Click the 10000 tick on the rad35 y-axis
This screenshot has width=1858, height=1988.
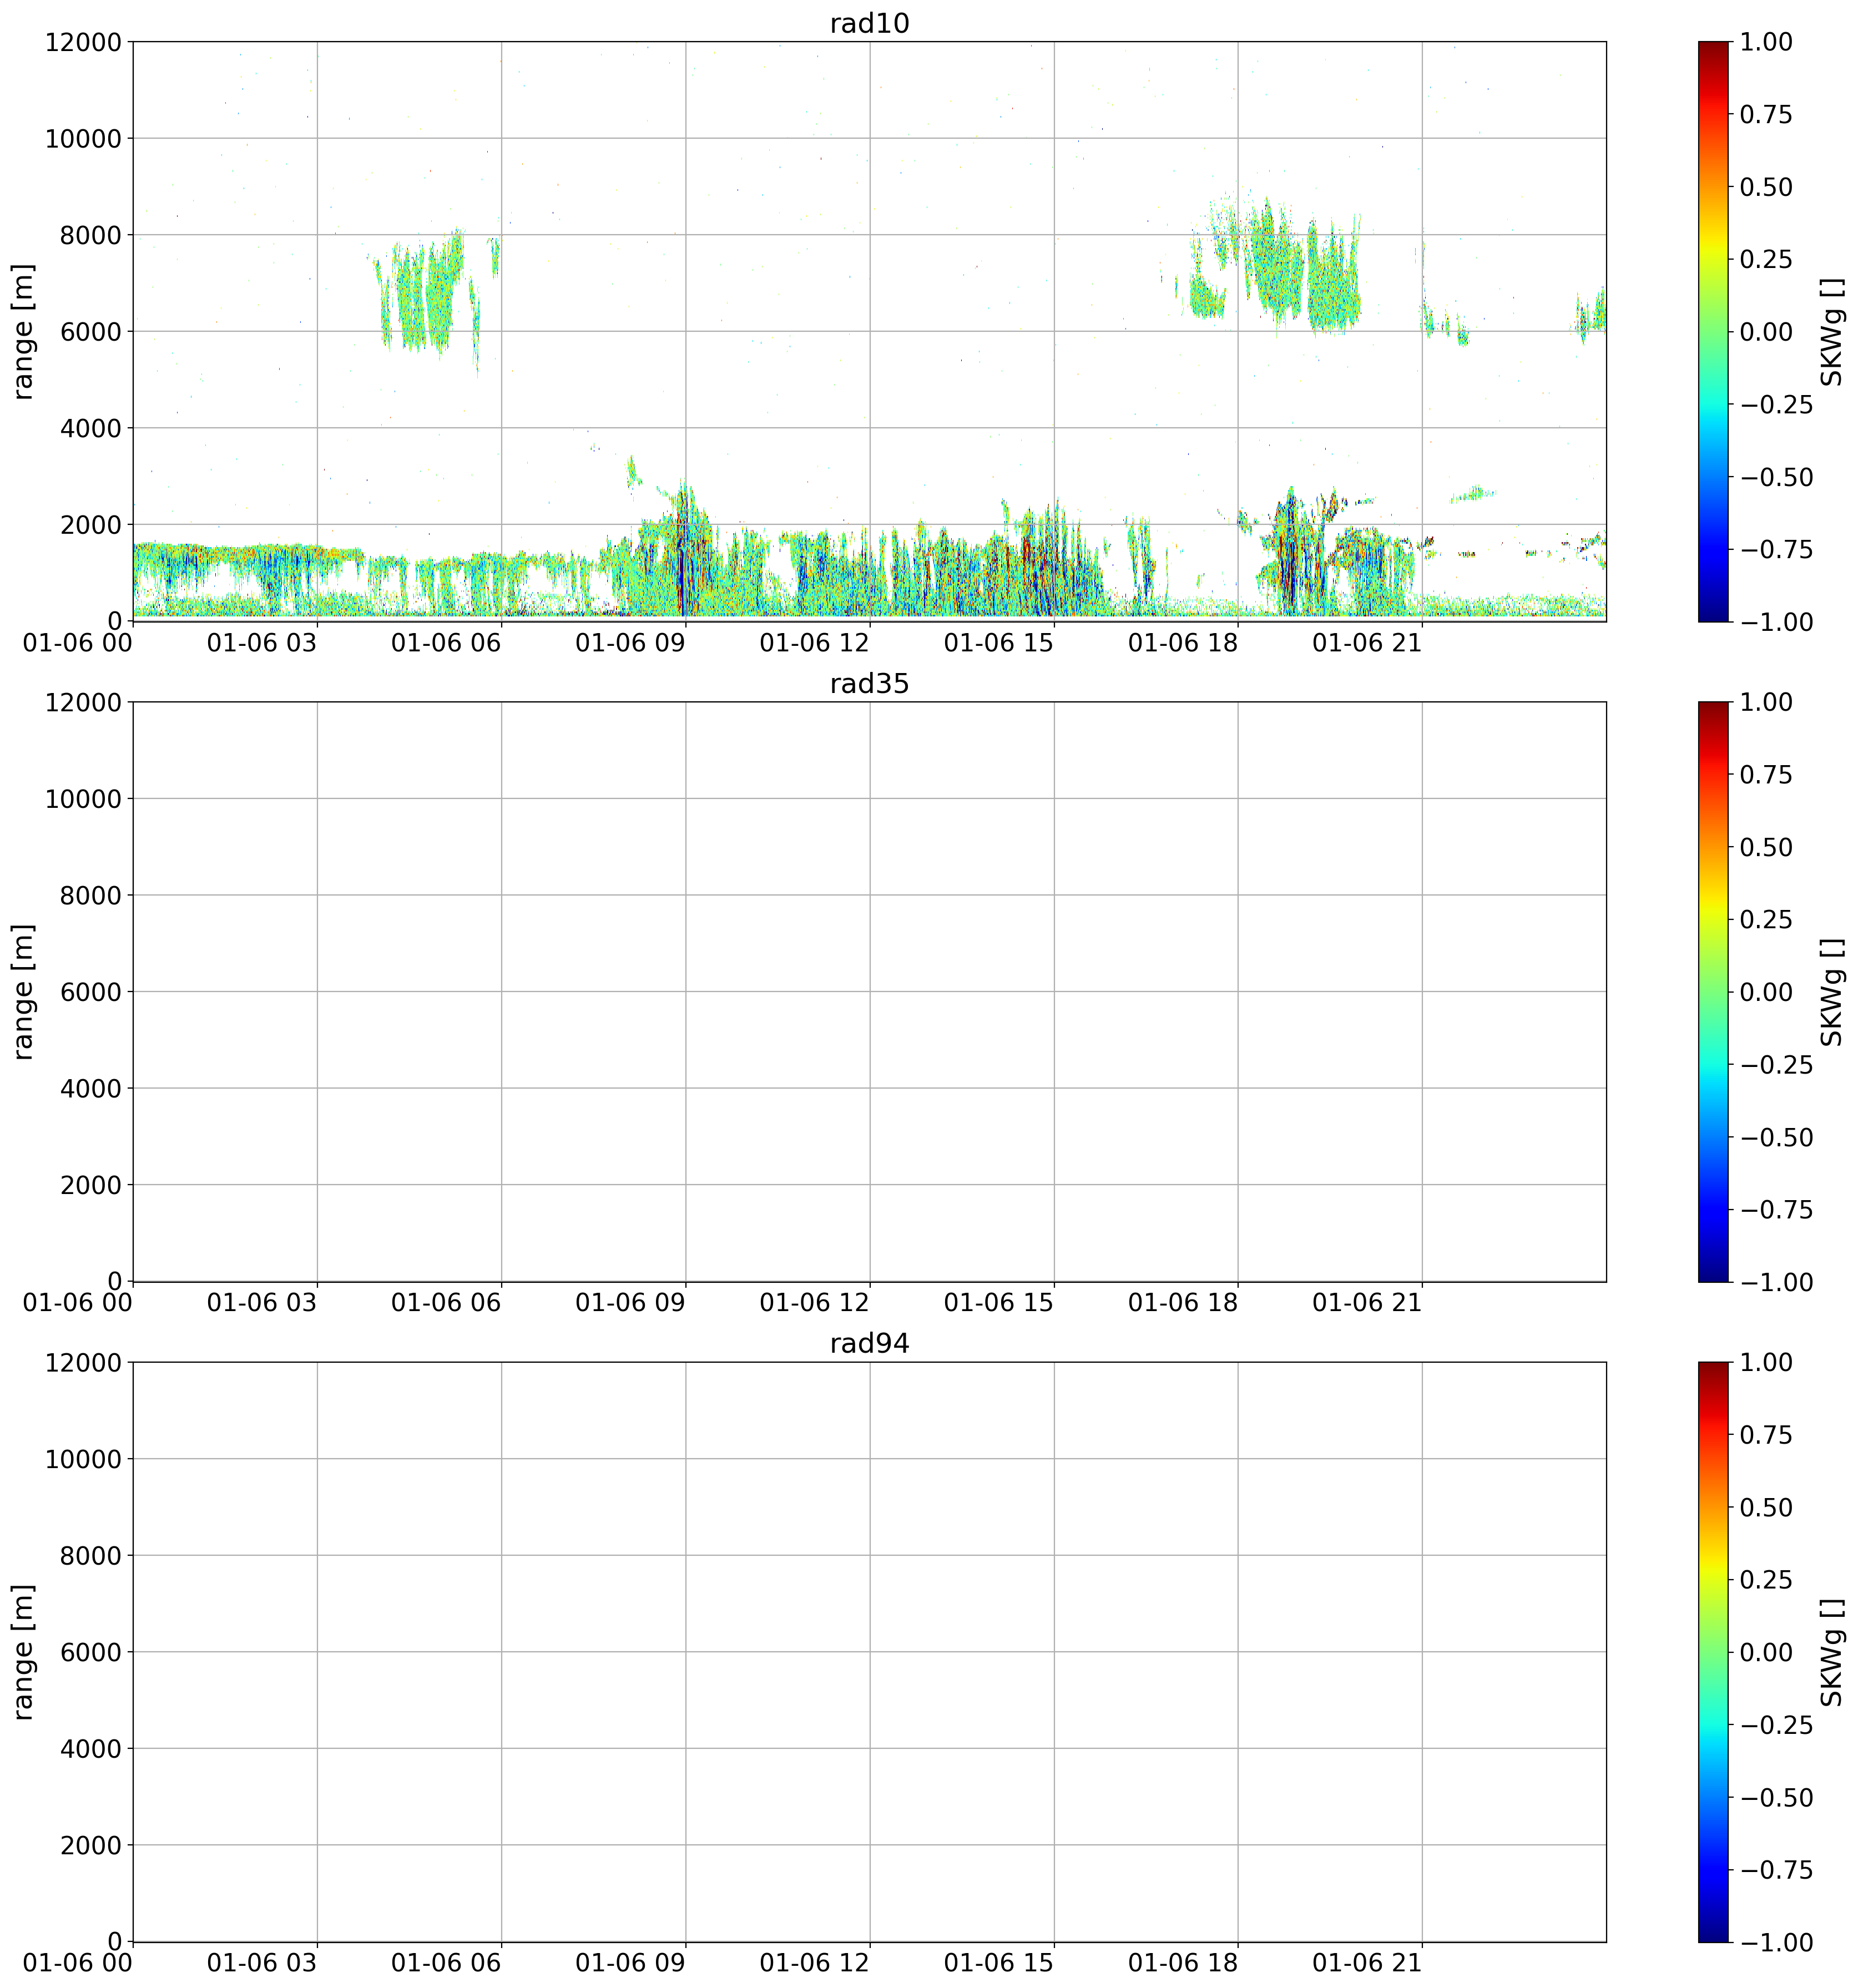pos(83,798)
